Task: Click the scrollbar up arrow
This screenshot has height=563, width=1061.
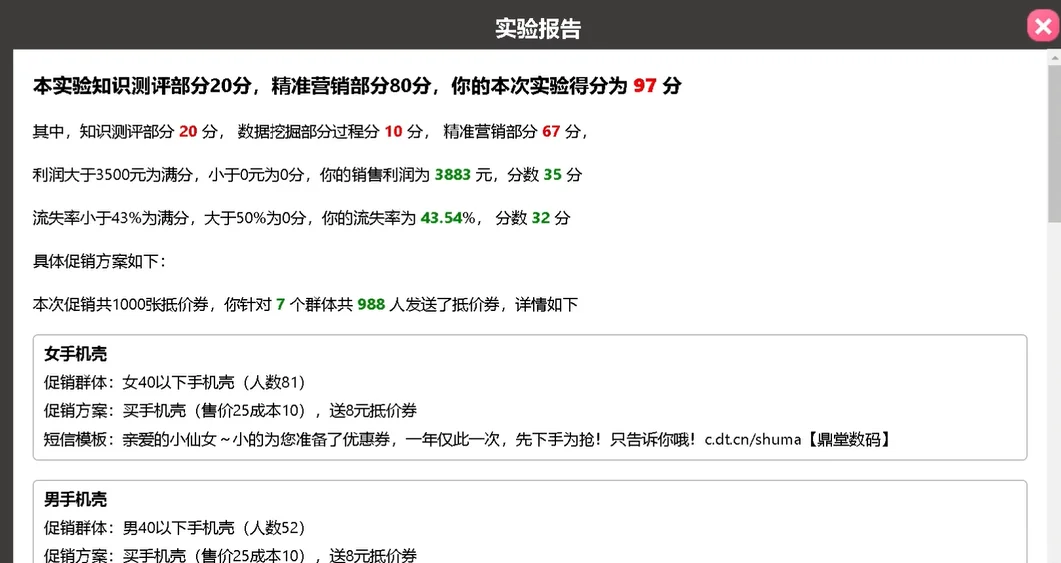Action: tap(1054, 57)
